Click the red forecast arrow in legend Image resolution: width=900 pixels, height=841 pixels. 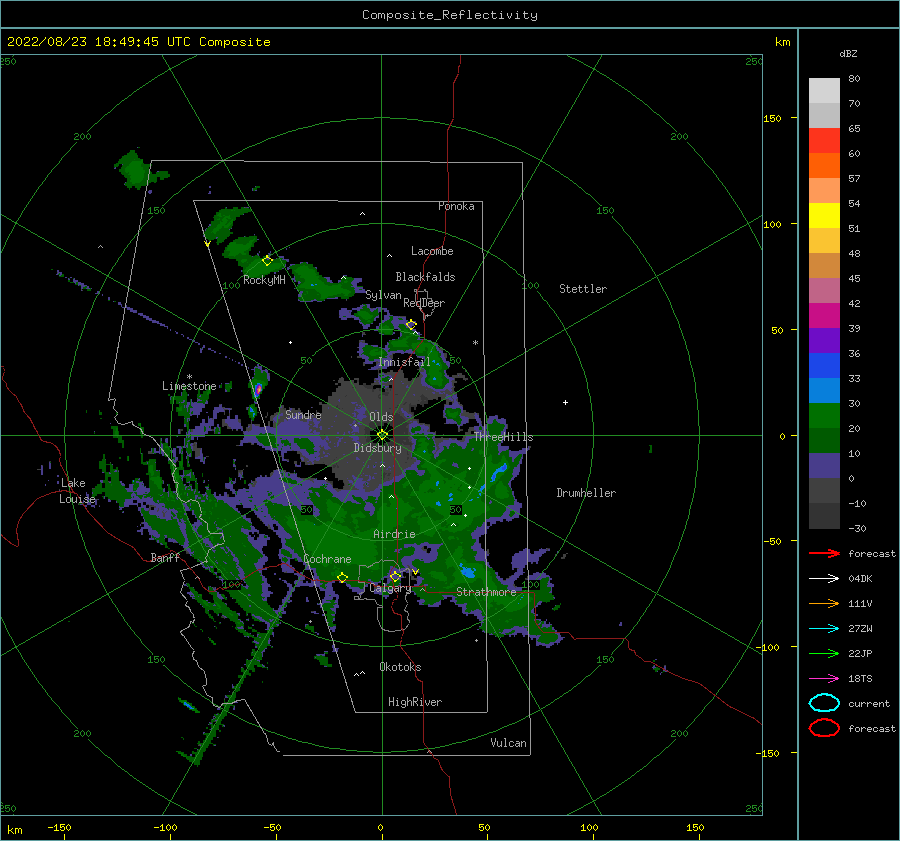(x=824, y=553)
